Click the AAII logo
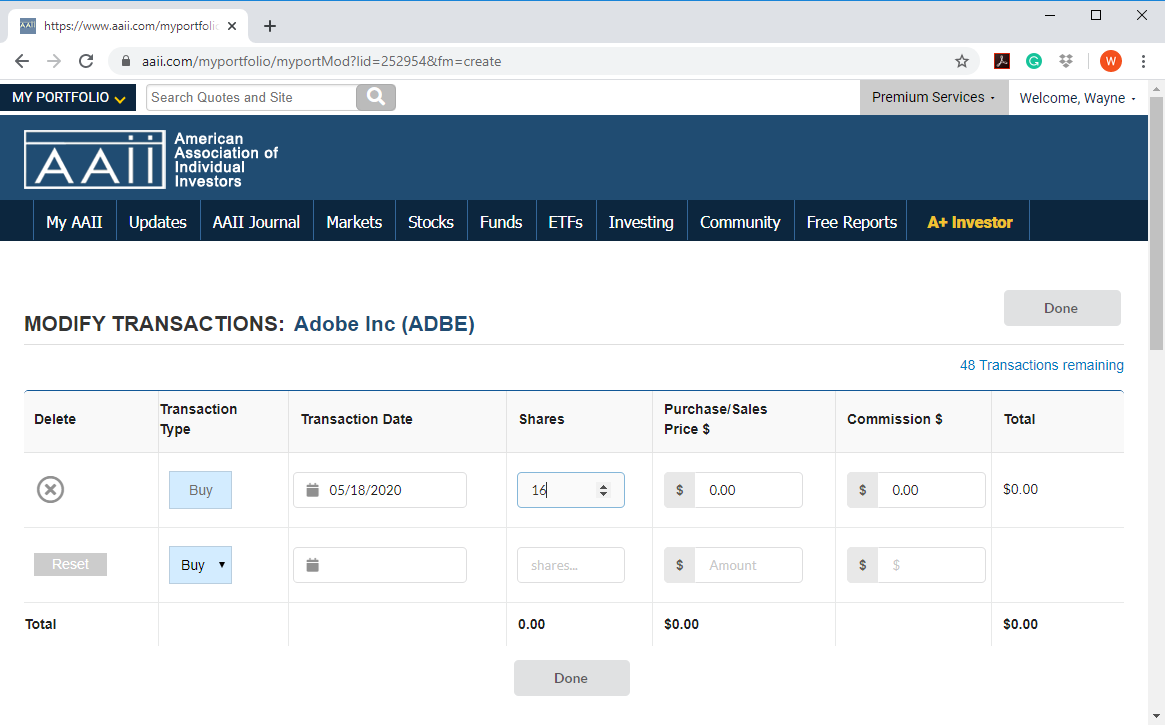The image size is (1165, 725). [x=151, y=160]
